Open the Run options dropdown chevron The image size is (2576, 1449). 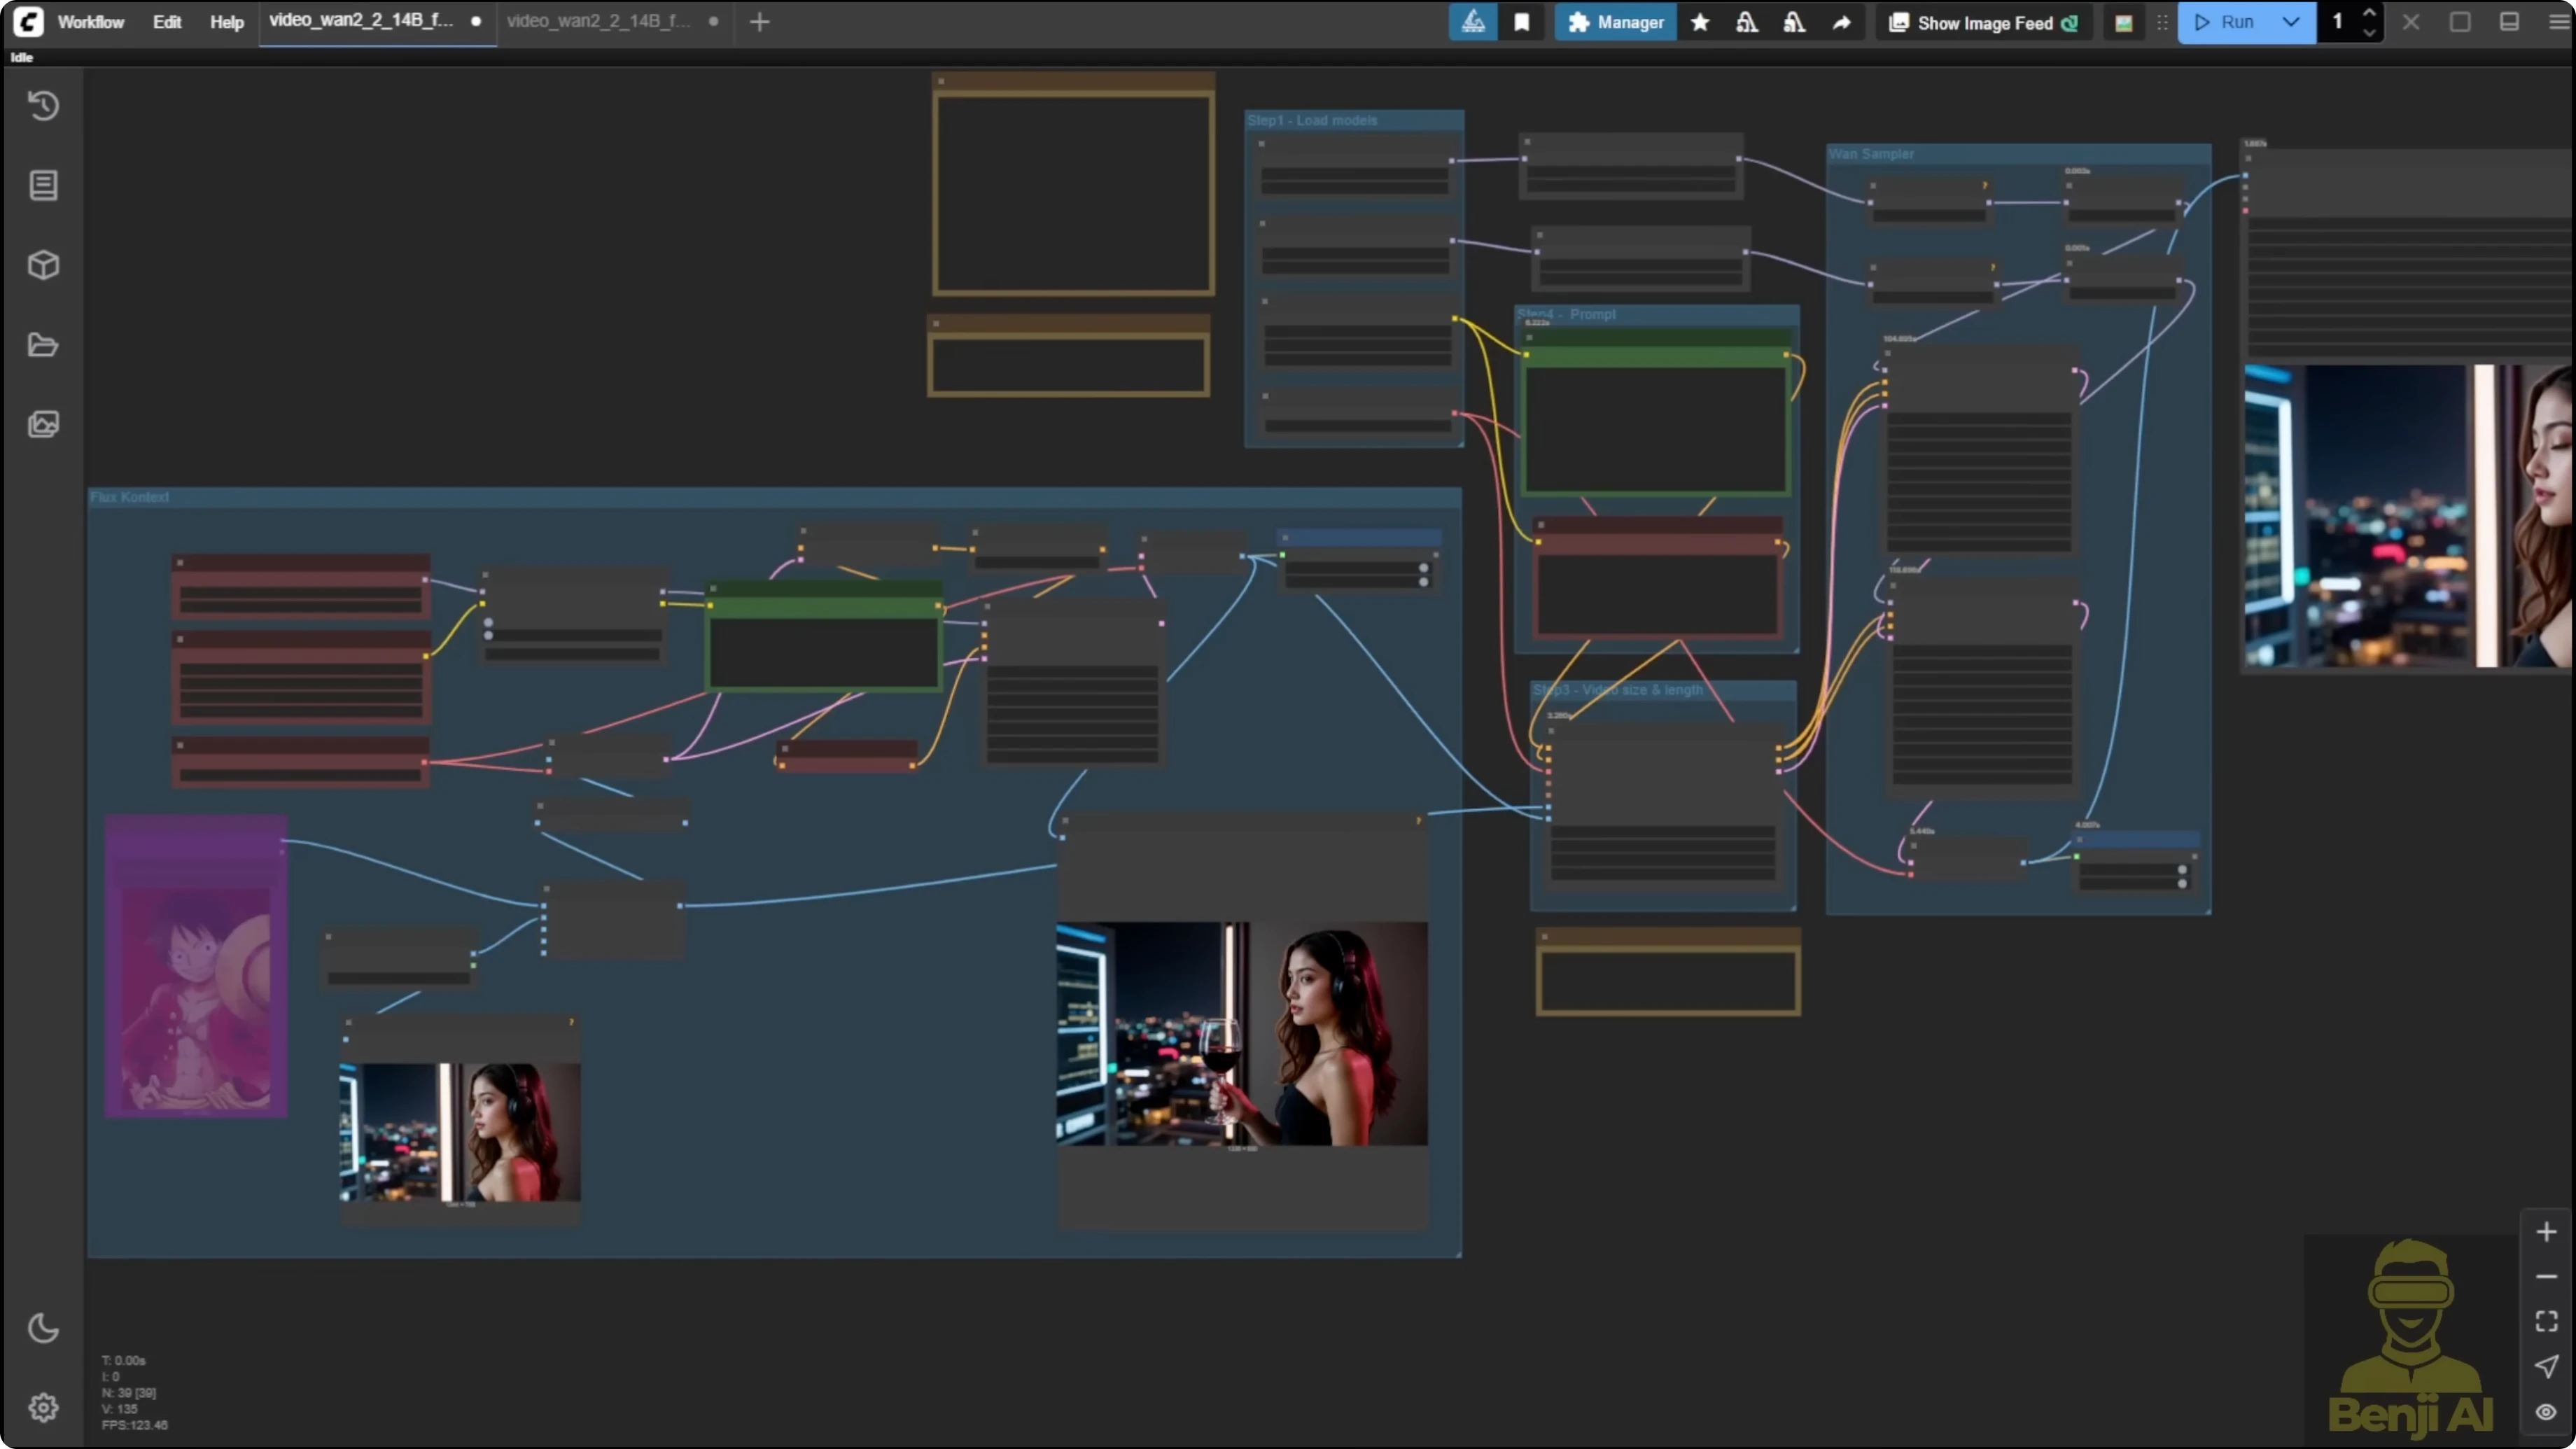point(2291,22)
